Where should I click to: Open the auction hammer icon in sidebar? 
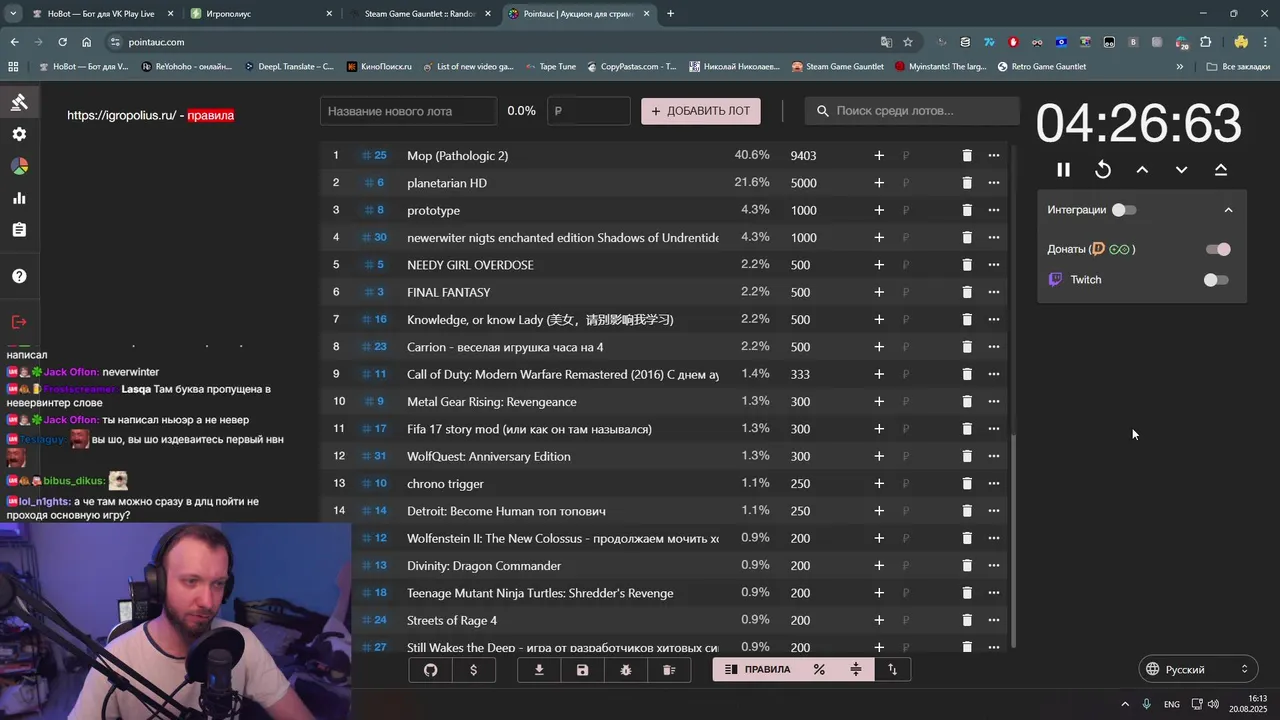point(19,102)
